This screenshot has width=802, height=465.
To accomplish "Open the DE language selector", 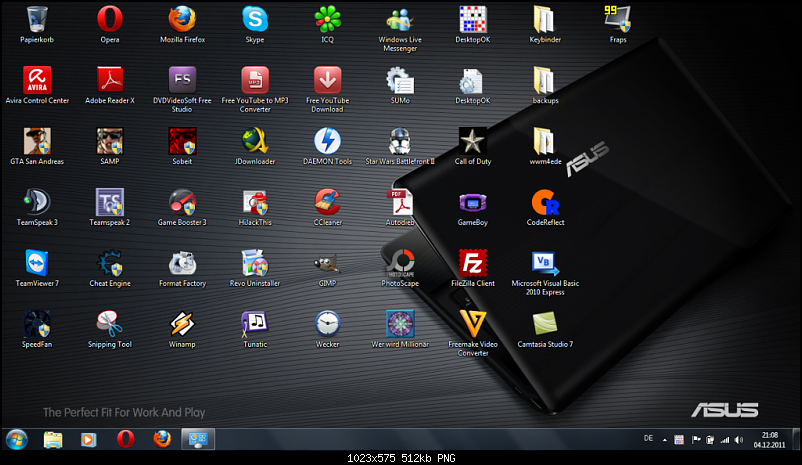I will pyautogui.click(x=649, y=438).
